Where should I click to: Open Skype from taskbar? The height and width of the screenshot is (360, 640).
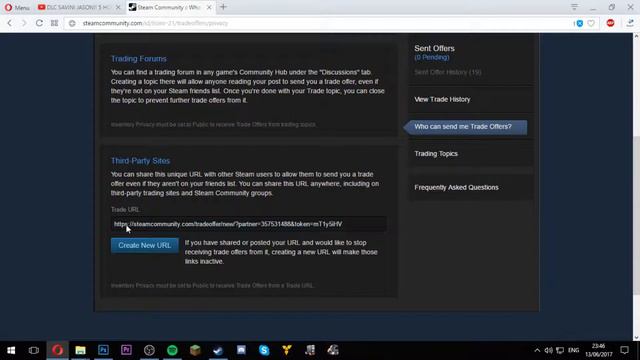[264, 350]
